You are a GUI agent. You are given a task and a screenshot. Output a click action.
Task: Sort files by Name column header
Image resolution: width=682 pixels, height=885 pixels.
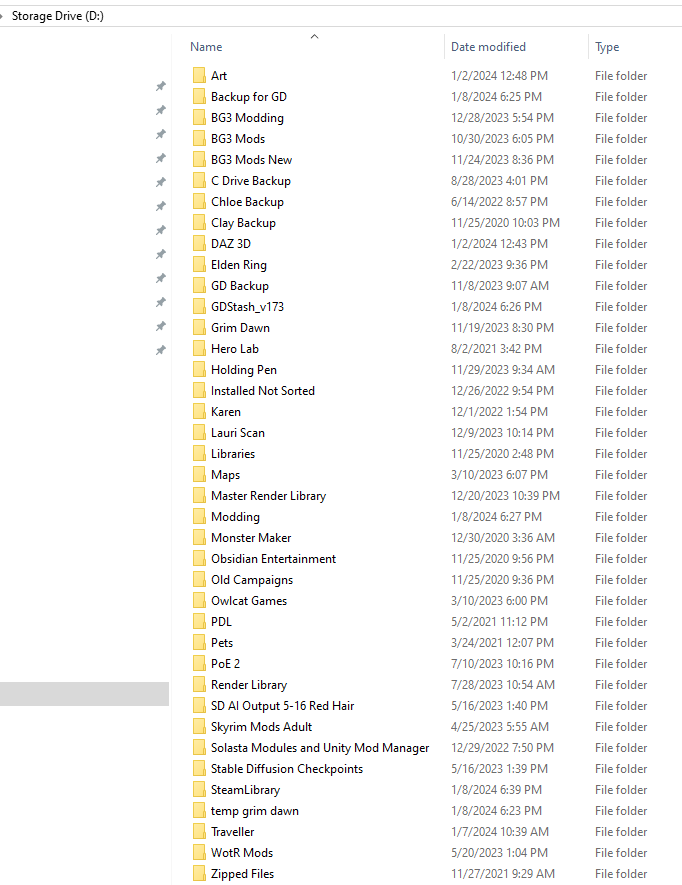pyautogui.click(x=206, y=47)
